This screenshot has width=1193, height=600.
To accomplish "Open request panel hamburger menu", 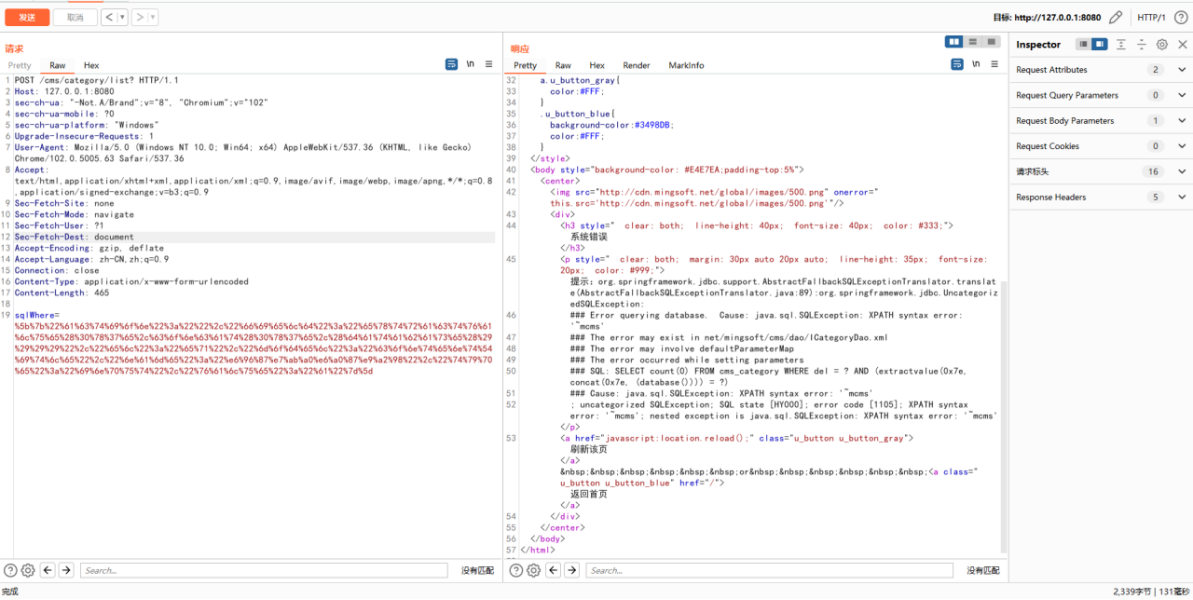I will point(489,65).
